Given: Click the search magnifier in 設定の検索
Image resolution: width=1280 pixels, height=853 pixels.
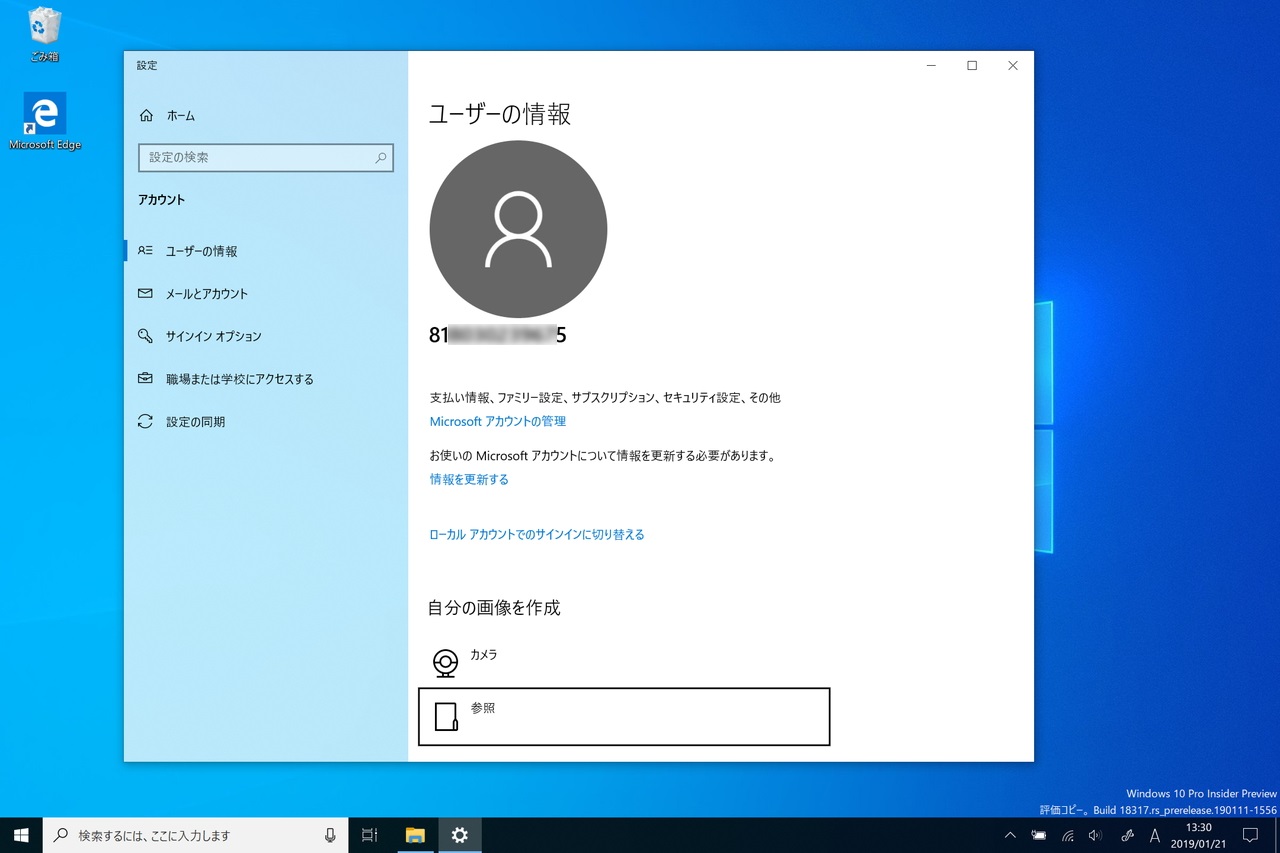Looking at the screenshot, I should [x=380, y=158].
